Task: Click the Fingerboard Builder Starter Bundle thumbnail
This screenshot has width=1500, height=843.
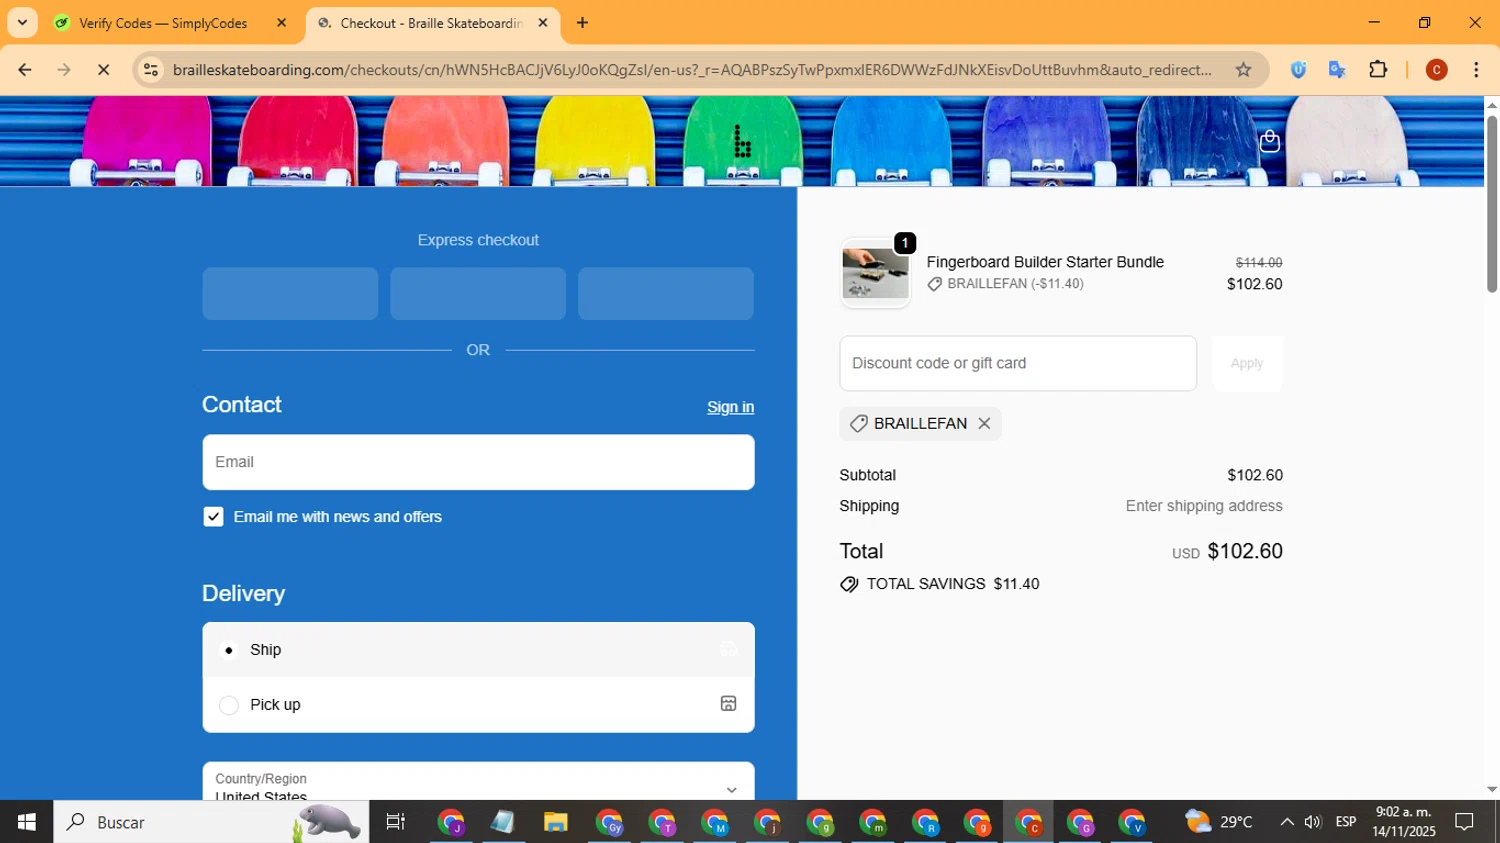Action: (875, 273)
